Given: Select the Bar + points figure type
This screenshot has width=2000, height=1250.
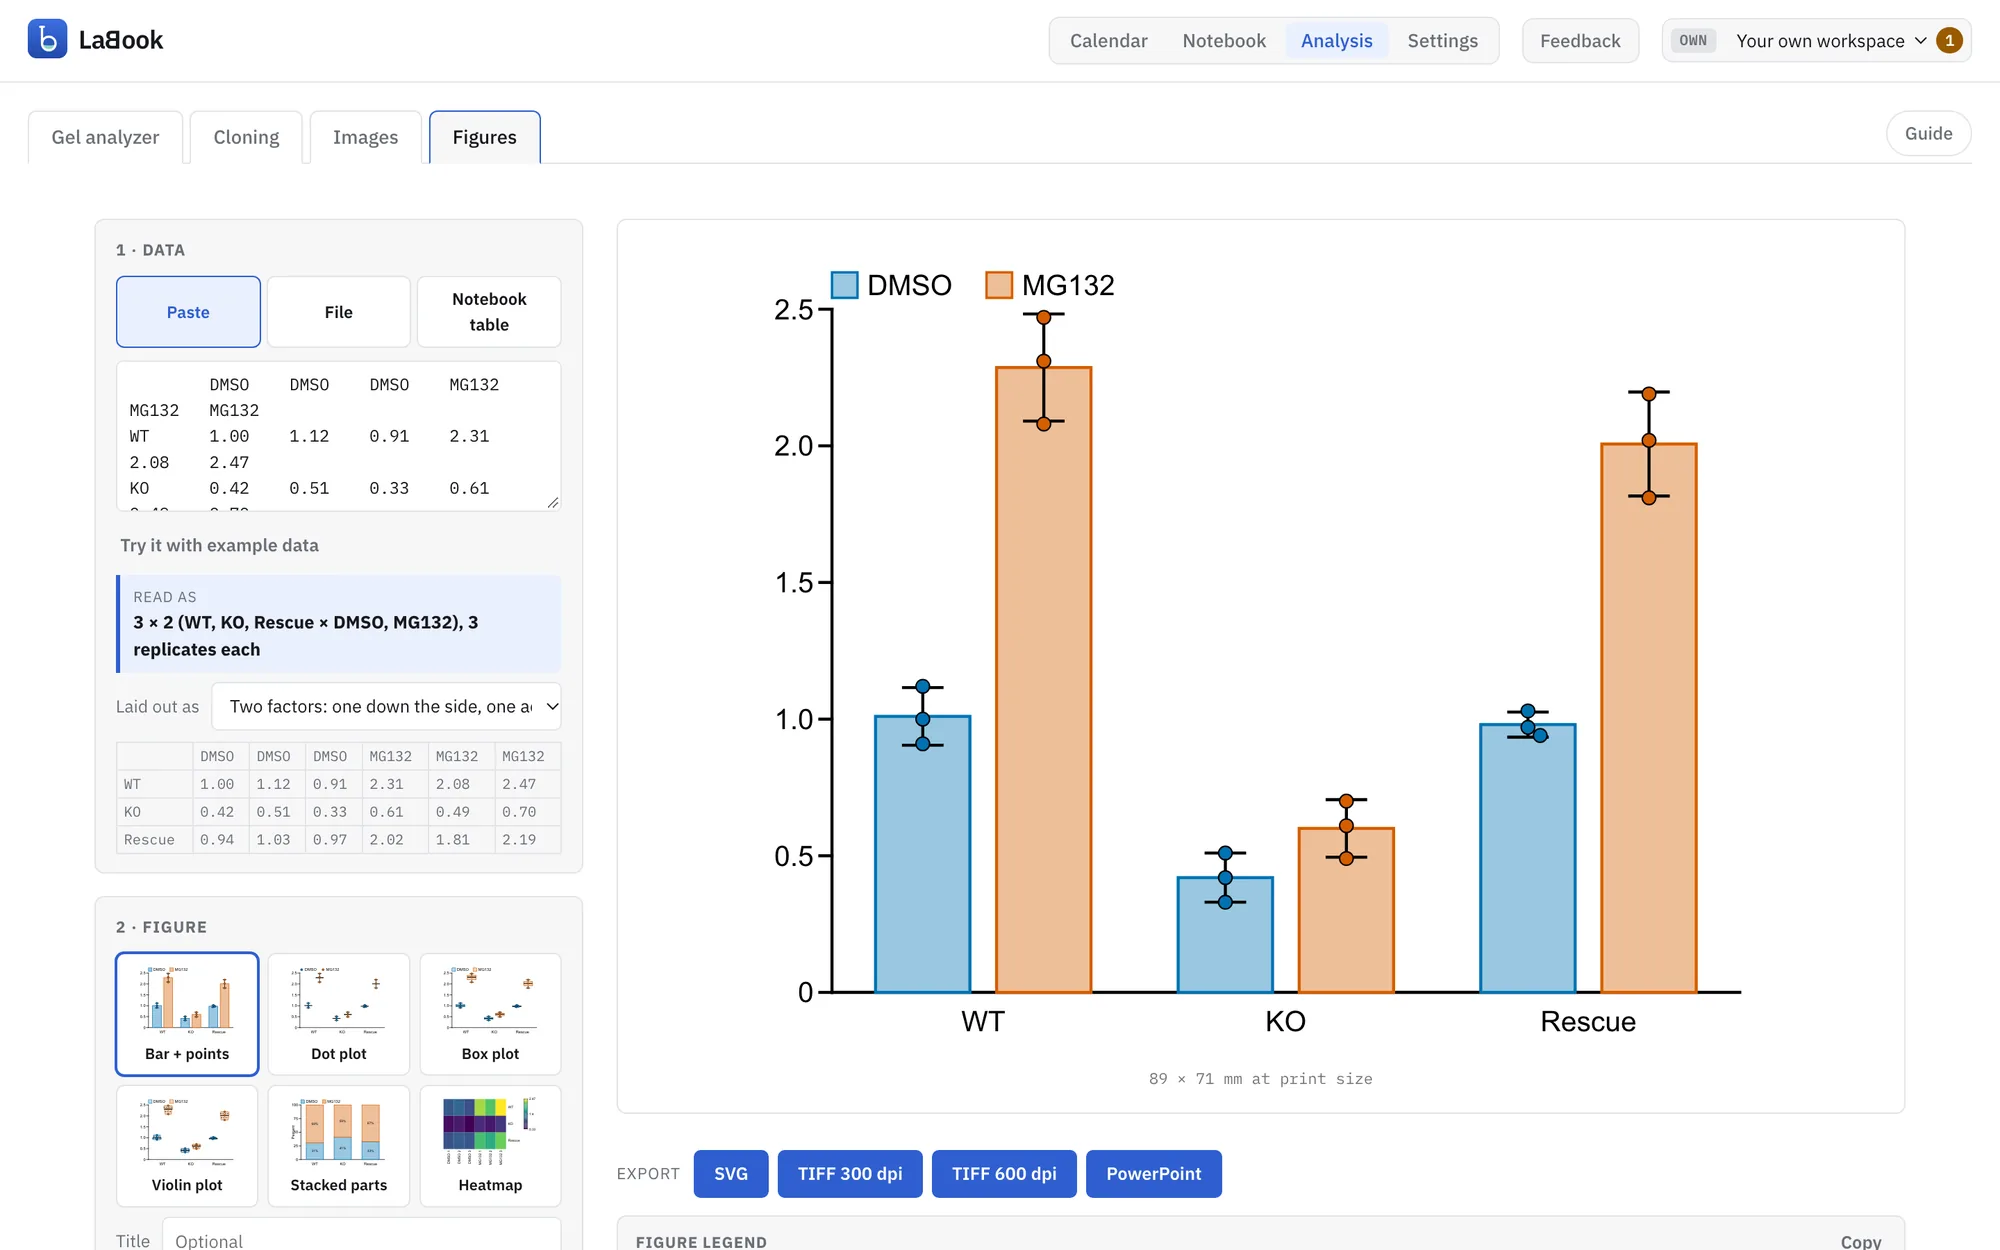Looking at the screenshot, I should (x=187, y=1014).
